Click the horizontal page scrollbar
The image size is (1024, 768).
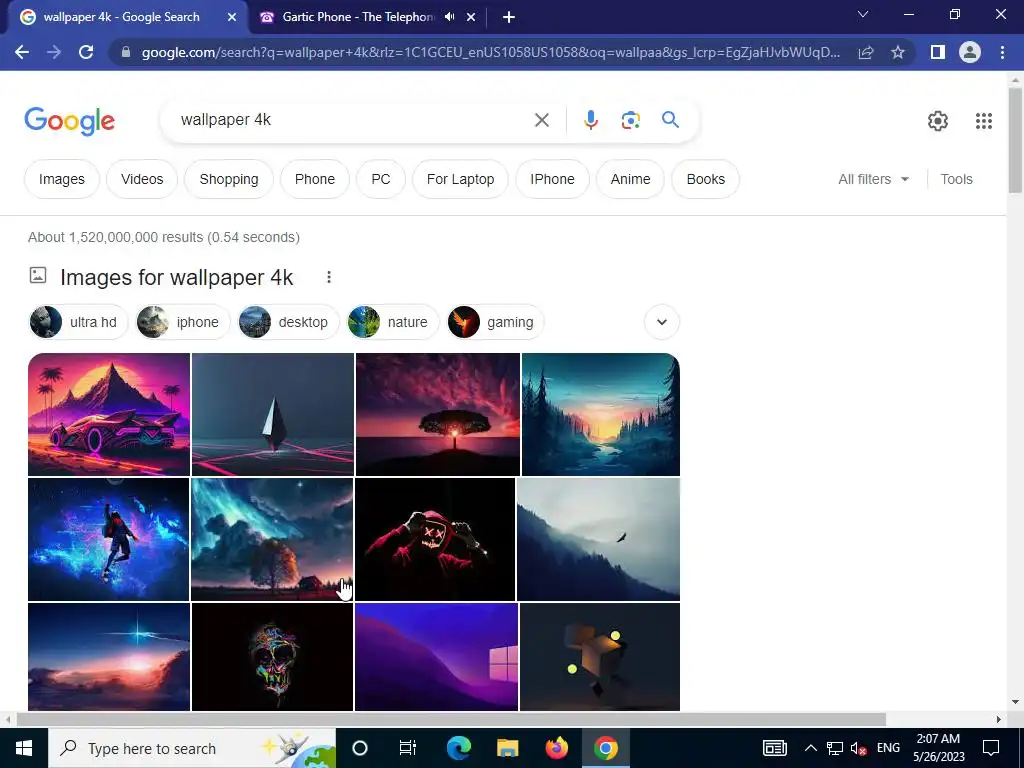point(451,719)
